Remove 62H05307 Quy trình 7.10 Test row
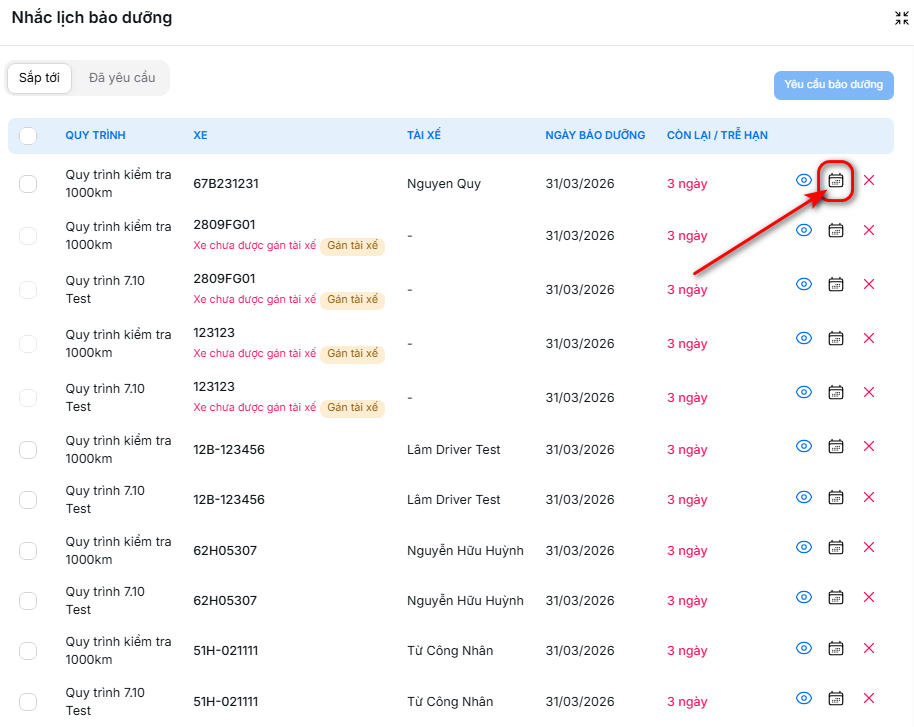The width and height of the screenshot is (914, 727). pyautogui.click(x=868, y=597)
